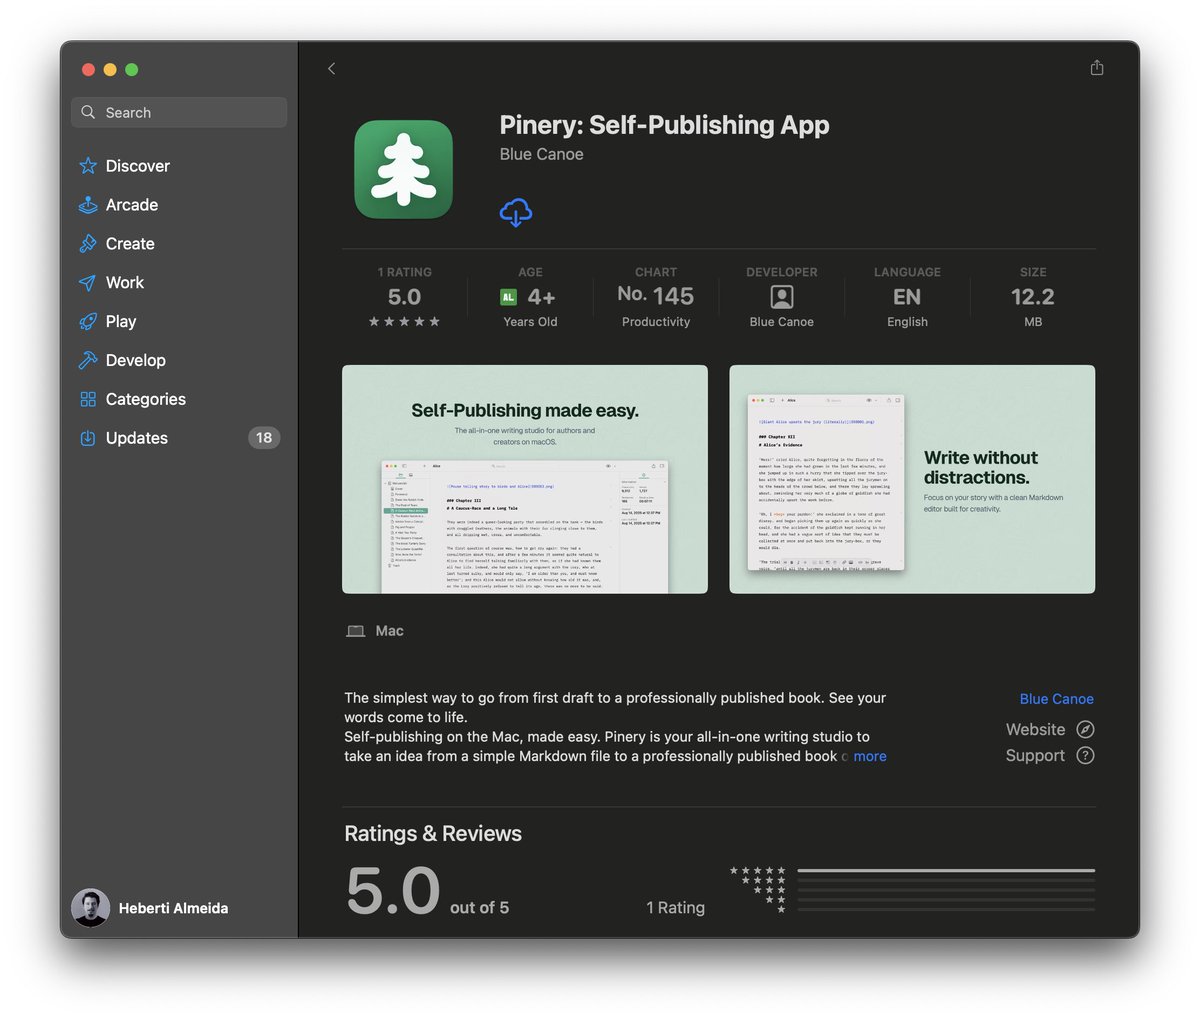Screen dimensions: 1200x1018
Task: Click the Ratings & Reviews heading
Action: coord(433,834)
